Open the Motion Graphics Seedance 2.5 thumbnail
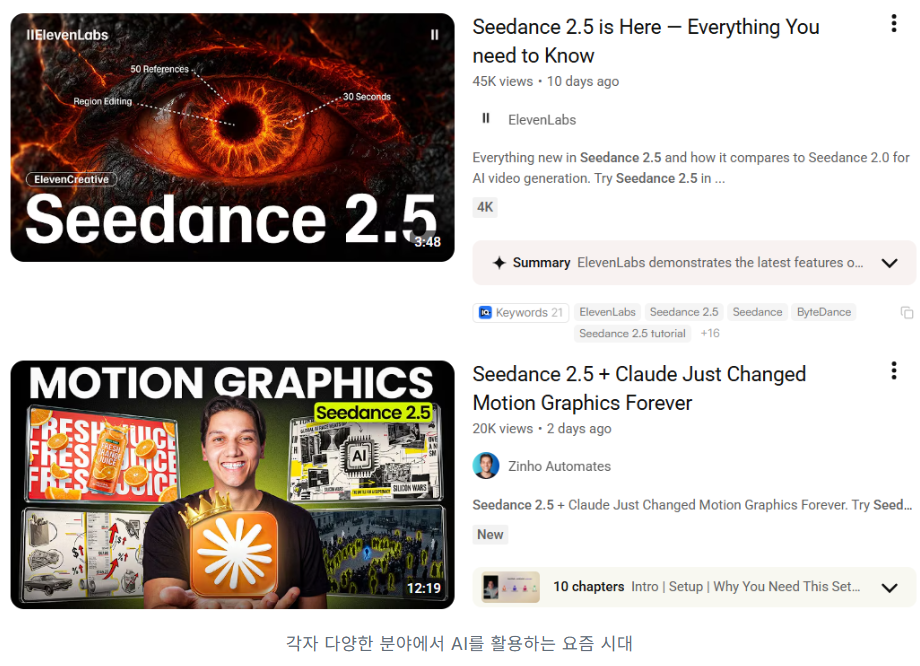The height and width of the screenshot is (666, 920). 232,484
